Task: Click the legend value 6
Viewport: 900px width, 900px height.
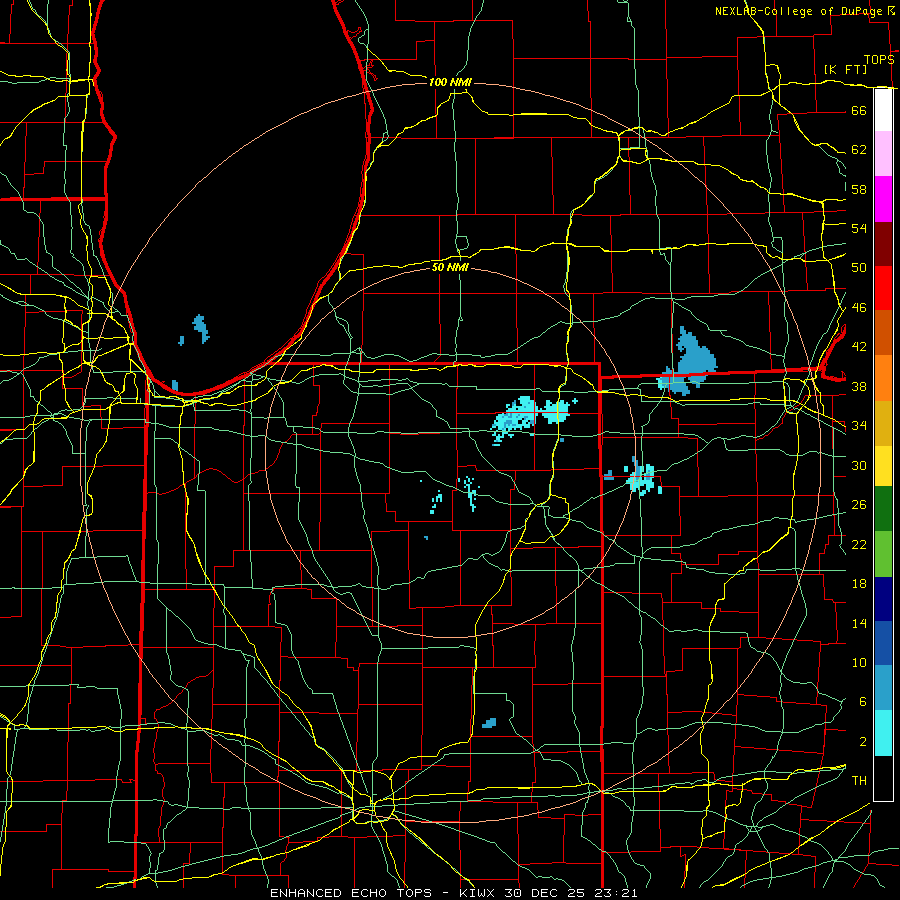Action: 862,702
